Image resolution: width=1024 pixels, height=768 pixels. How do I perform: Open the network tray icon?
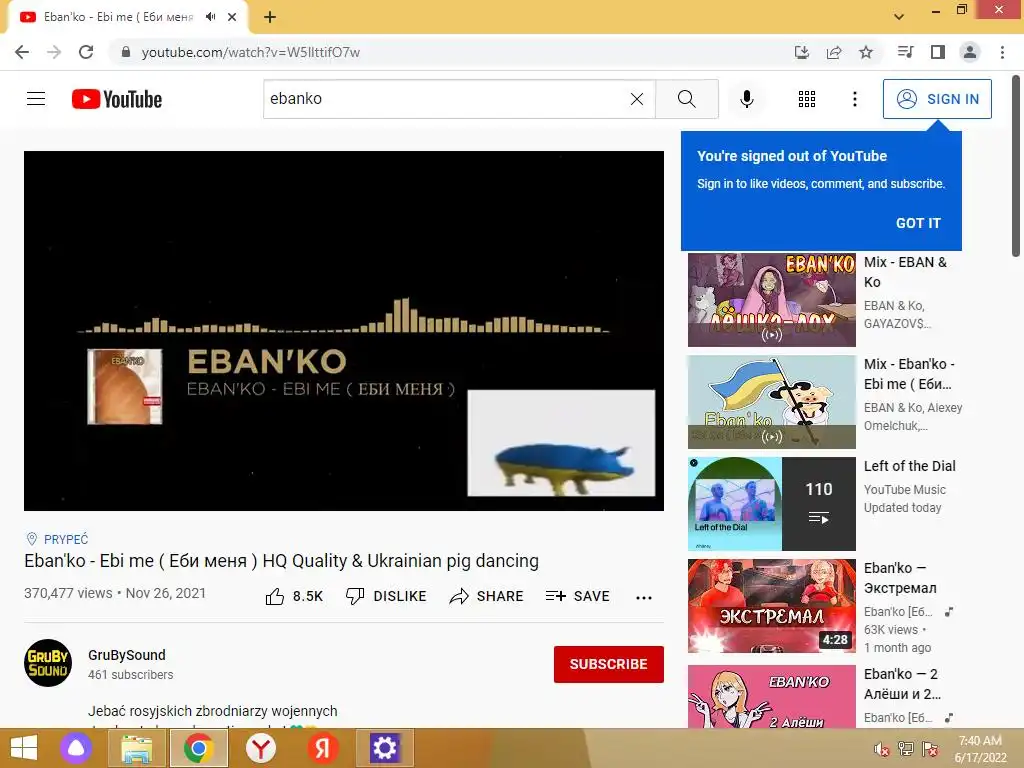click(x=906, y=749)
